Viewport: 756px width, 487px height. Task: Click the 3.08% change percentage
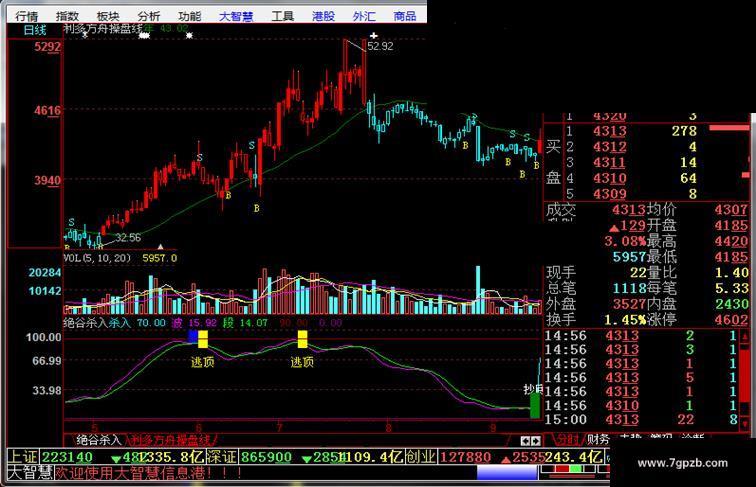pyautogui.click(x=625, y=241)
